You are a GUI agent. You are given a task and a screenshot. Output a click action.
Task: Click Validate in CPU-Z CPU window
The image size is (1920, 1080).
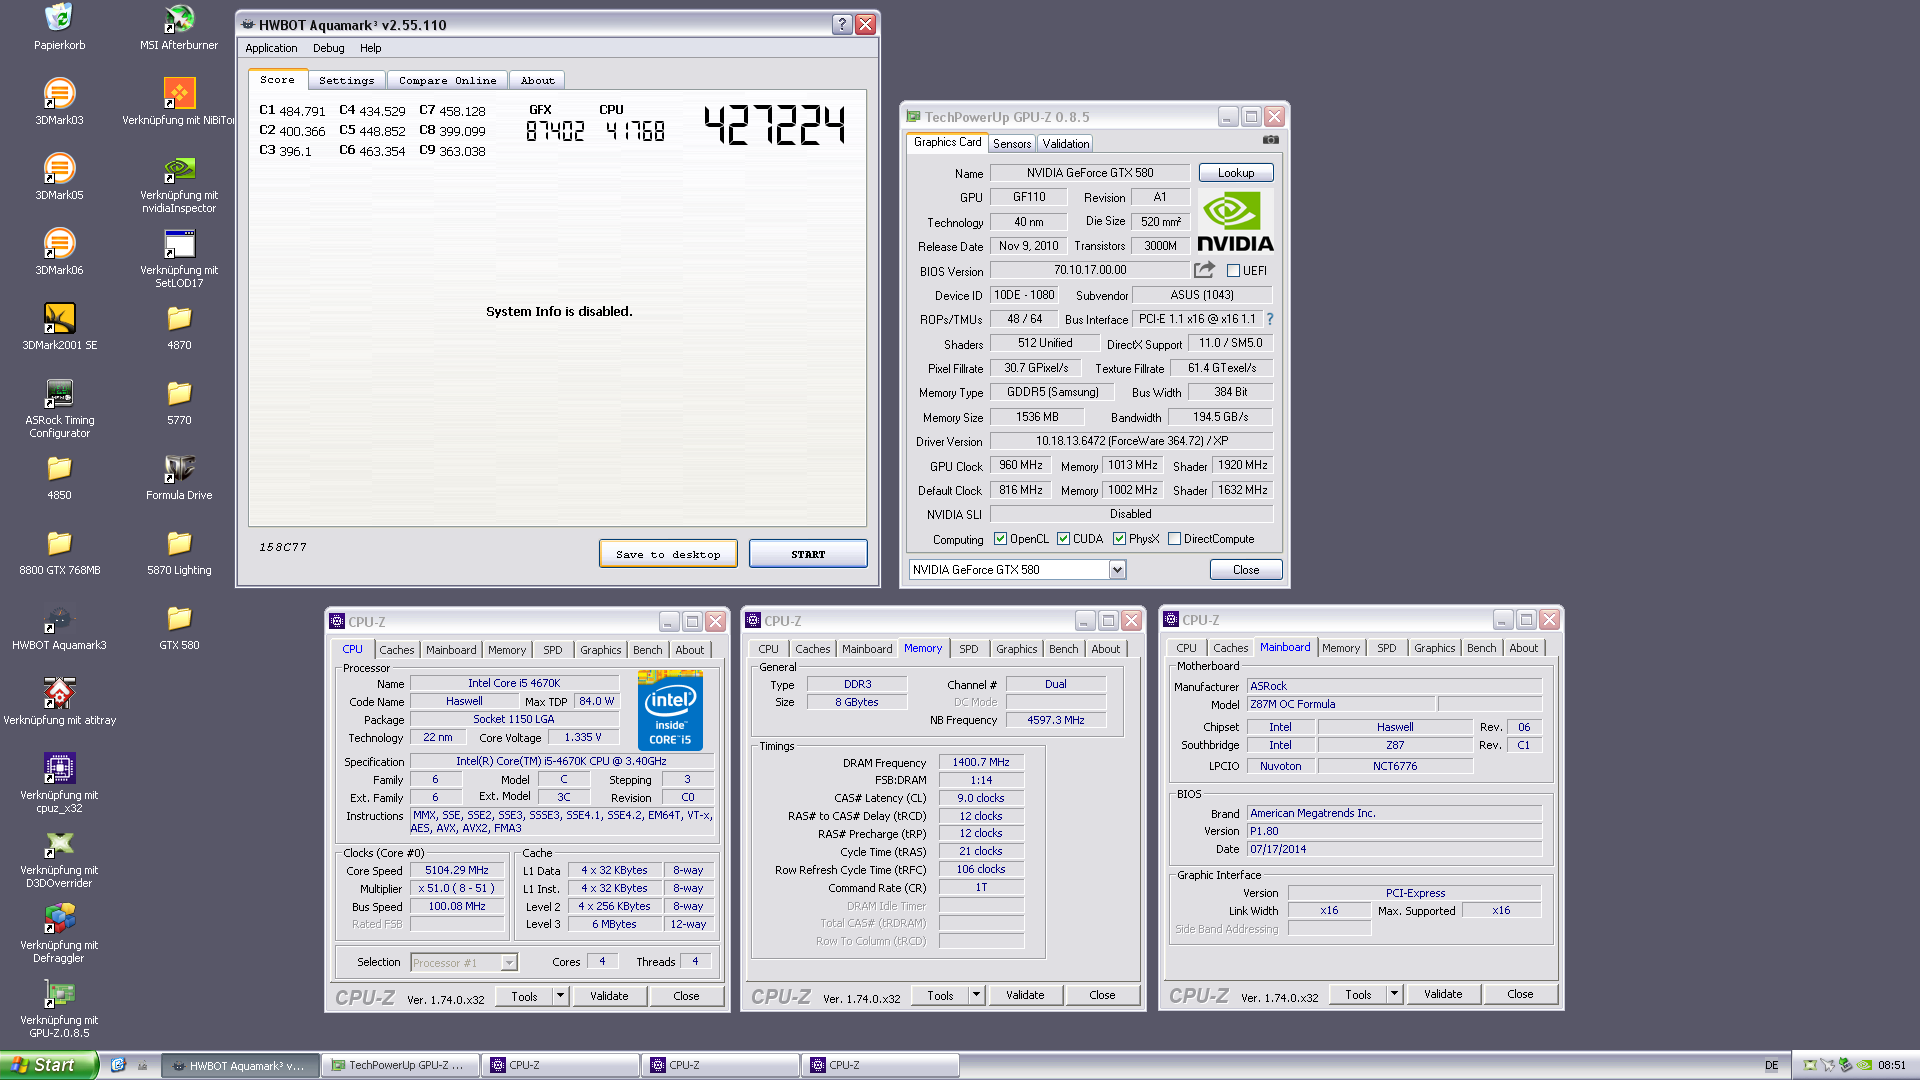[609, 996]
